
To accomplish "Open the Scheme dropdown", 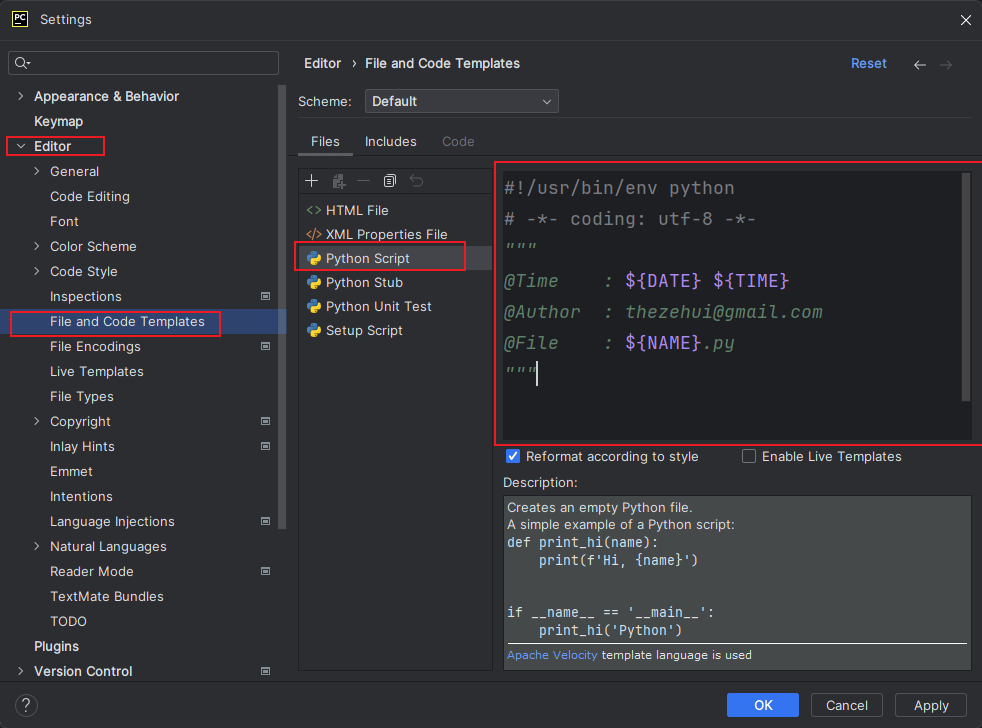I will (x=462, y=102).
